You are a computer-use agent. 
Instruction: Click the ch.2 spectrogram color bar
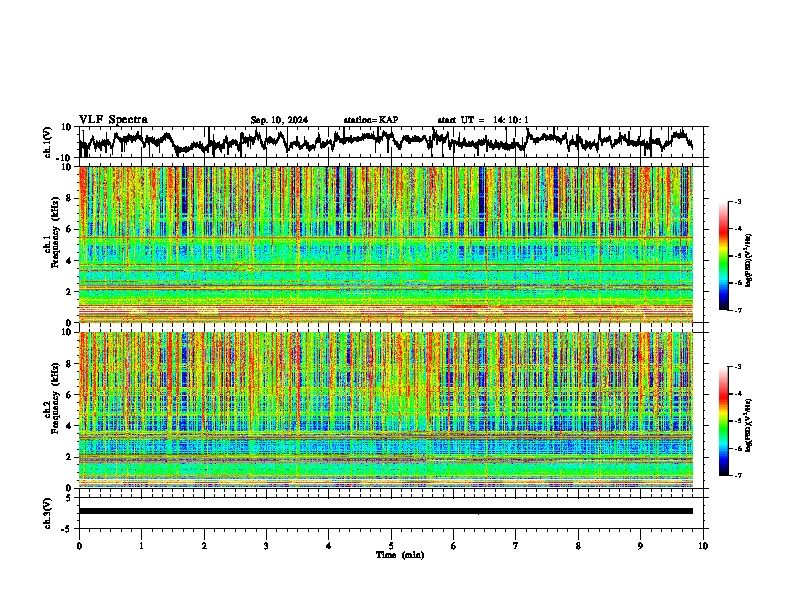click(x=723, y=421)
